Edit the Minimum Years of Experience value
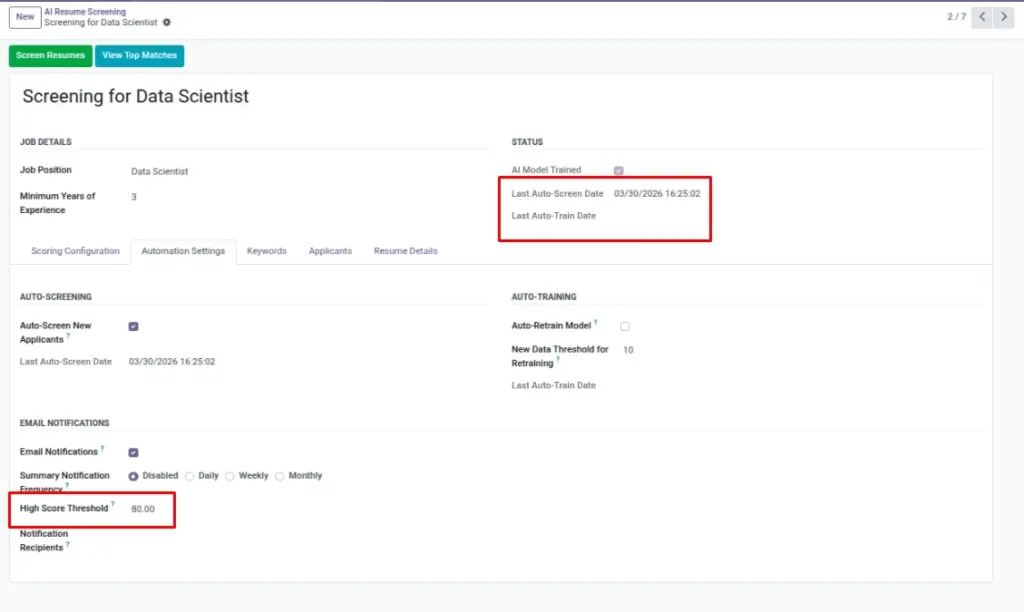The height and width of the screenshot is (612, 1024). pyautogui.click(x=134, y=197)
